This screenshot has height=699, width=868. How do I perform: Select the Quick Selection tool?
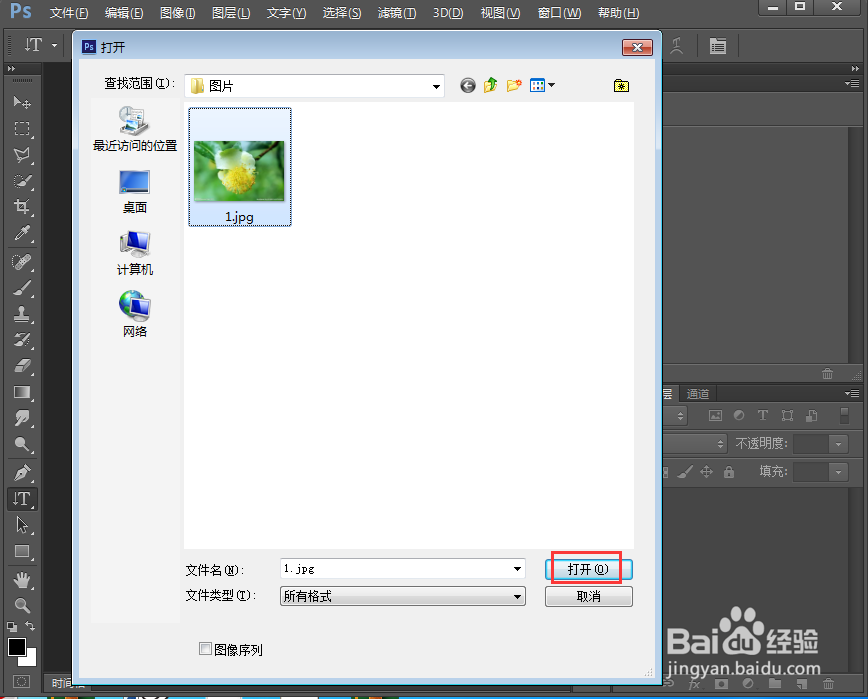pyautogui.click(x=22, y=181)
